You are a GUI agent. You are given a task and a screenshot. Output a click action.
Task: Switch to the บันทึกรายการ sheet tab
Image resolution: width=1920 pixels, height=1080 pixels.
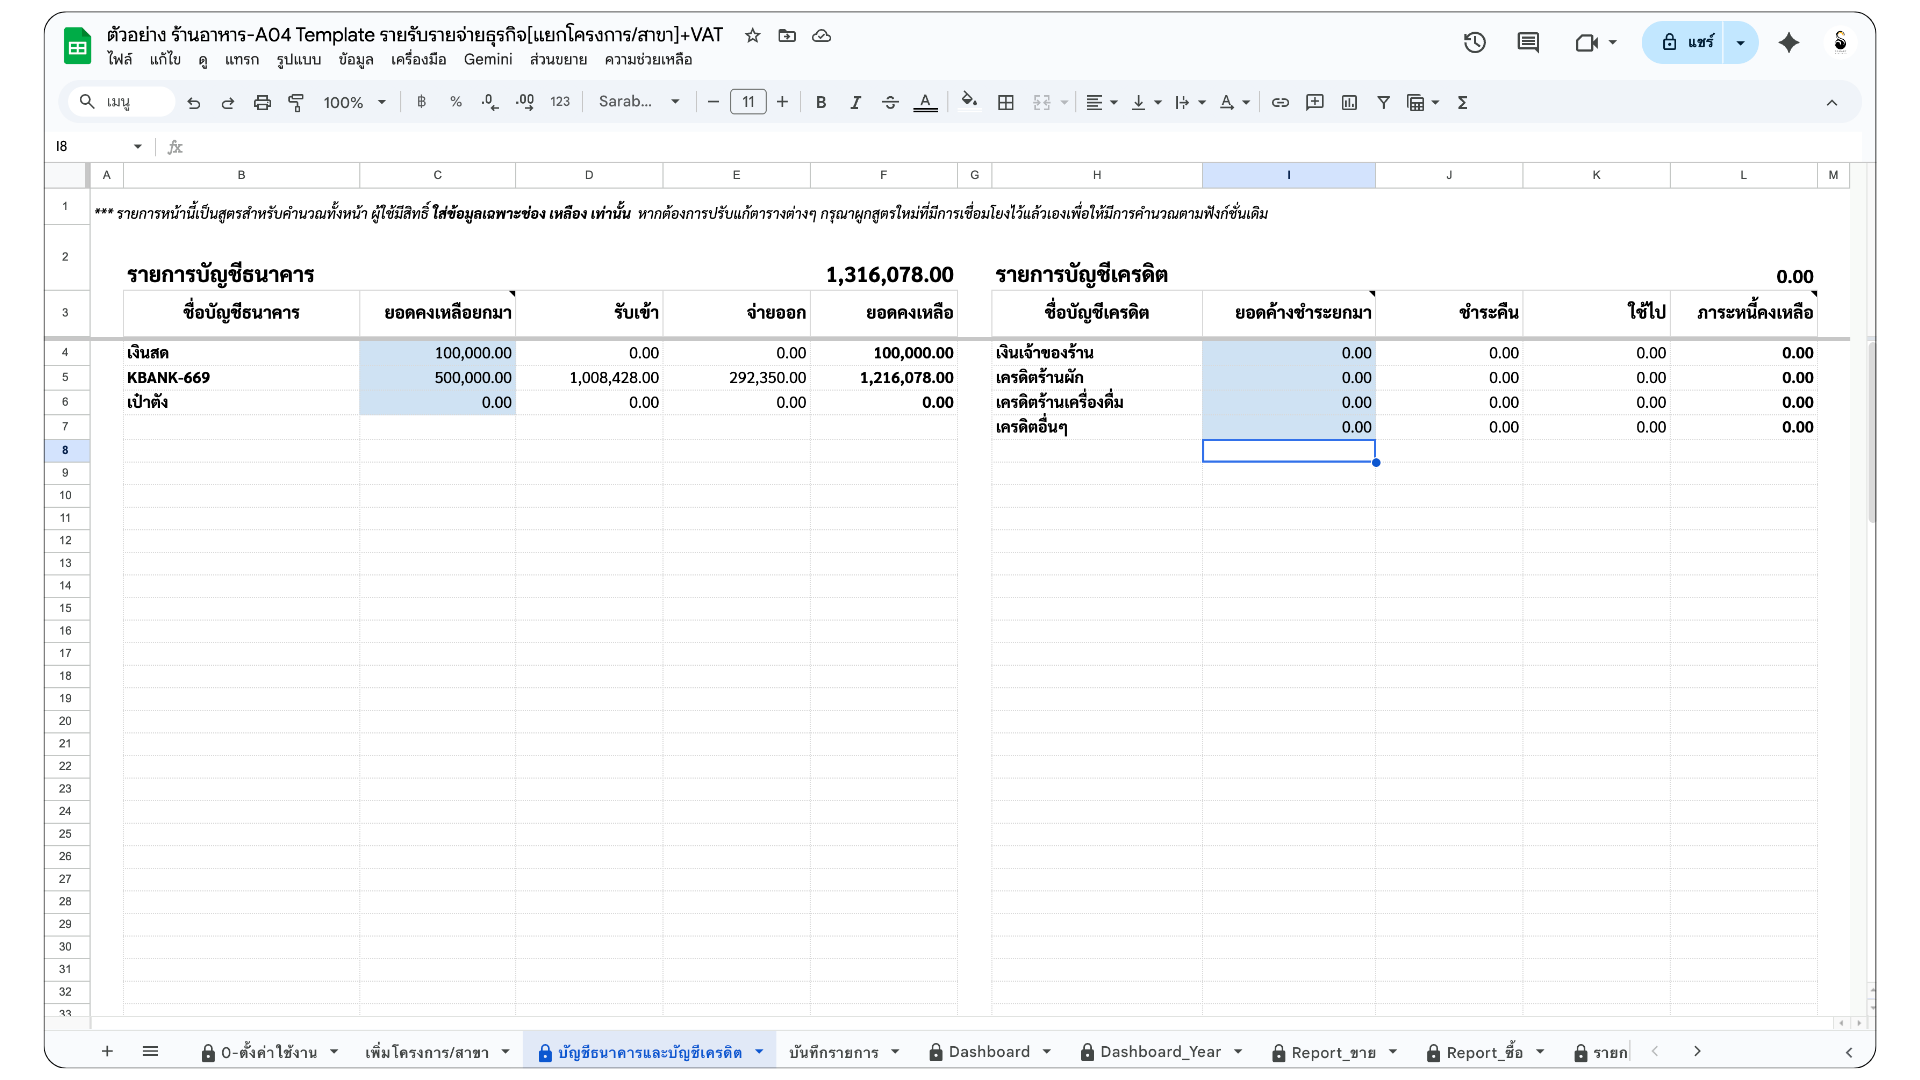pos(833,1052)
